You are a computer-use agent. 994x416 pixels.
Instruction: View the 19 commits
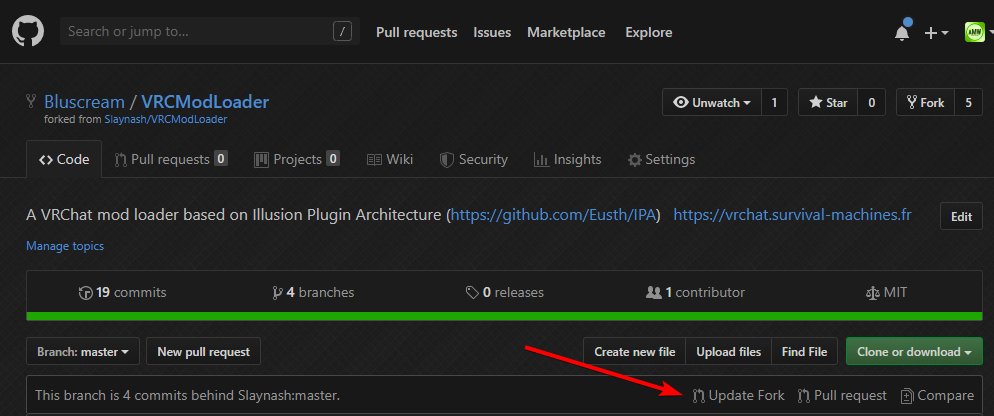click(x=122, y=292)
